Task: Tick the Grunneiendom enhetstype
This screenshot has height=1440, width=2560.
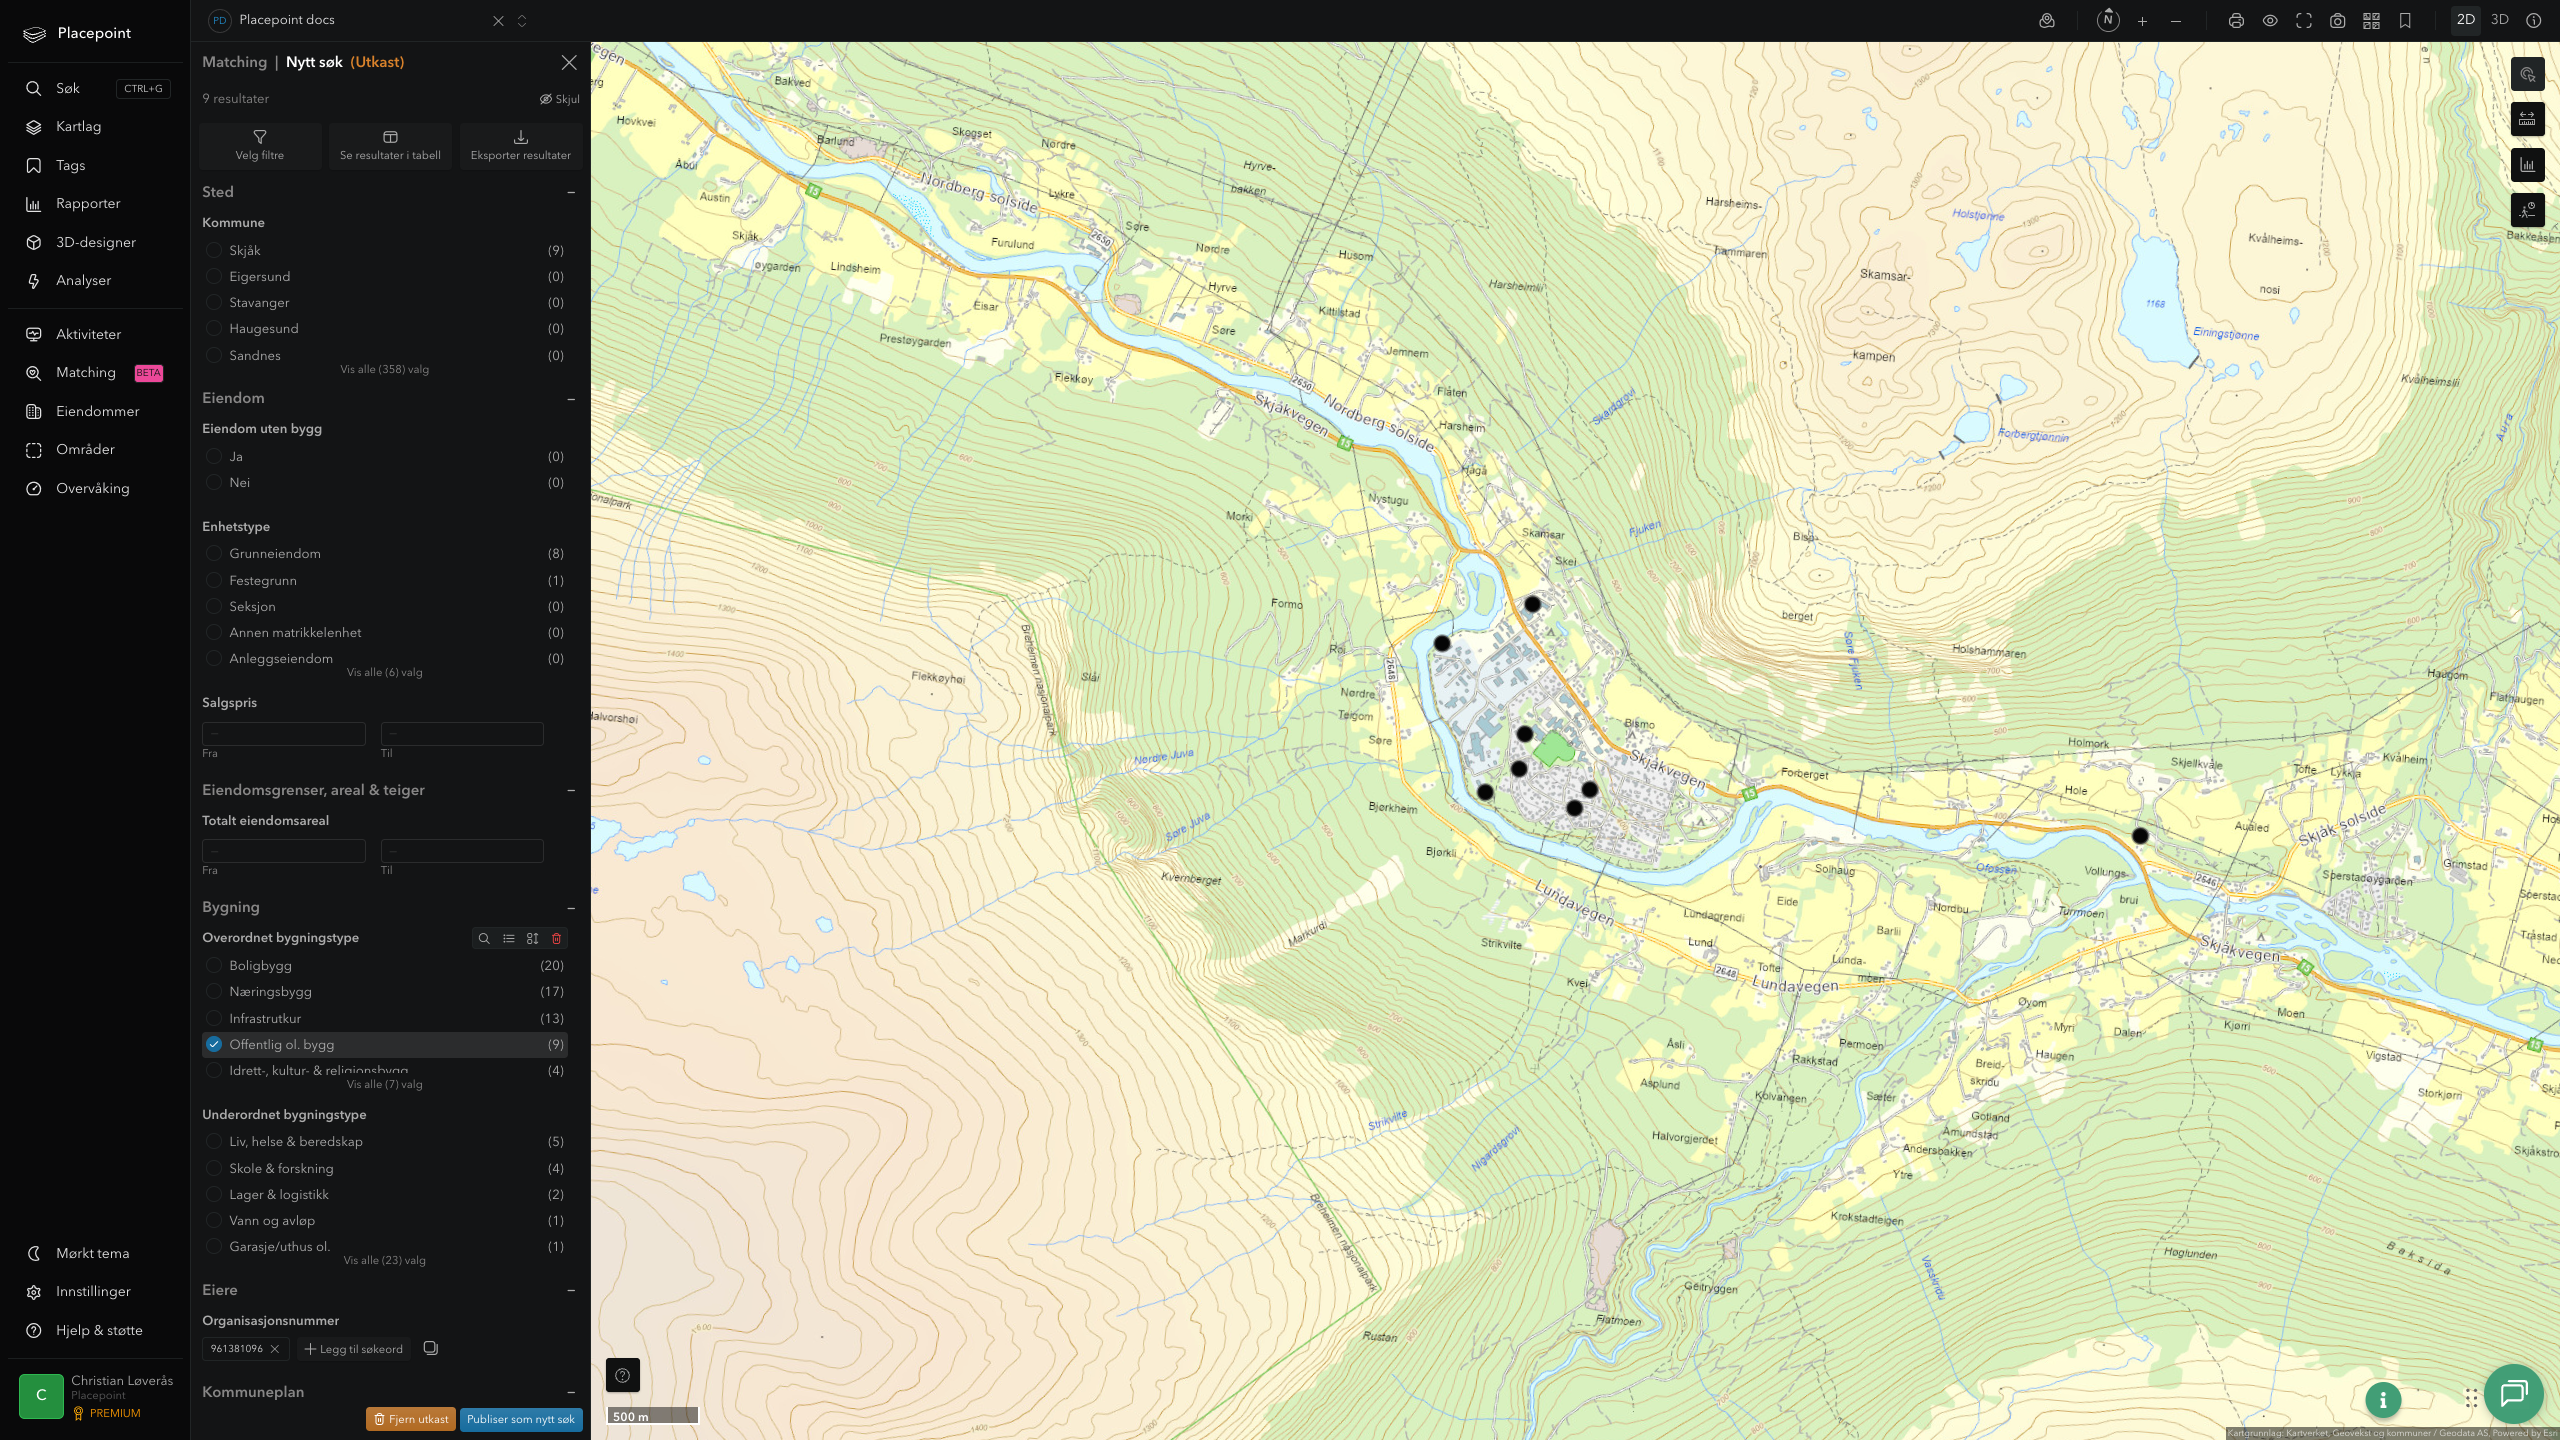Action: click(x=385, y=553)
